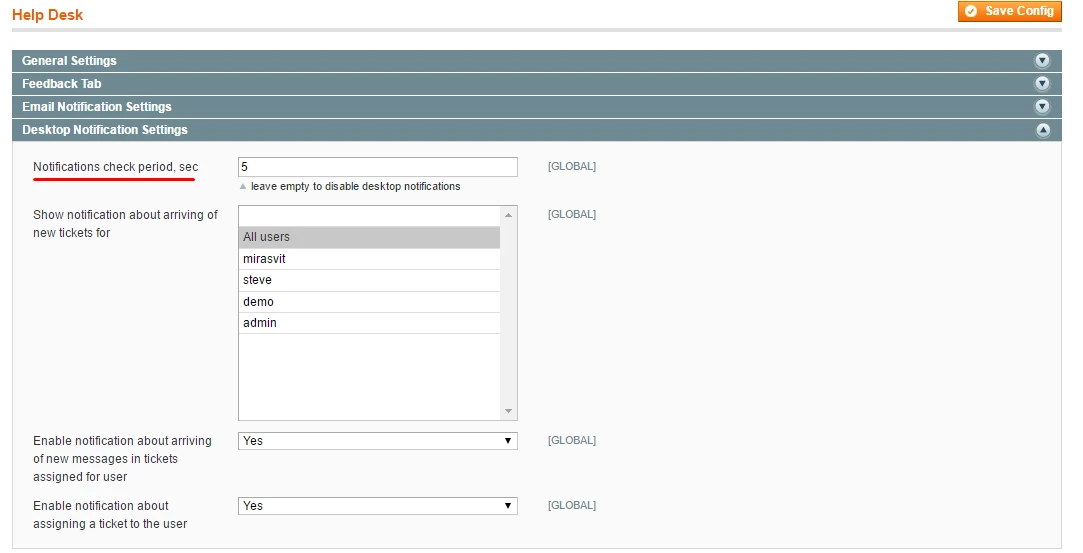Image resolution: width=1083 pixels, height=553 pixels.
Task: Click the users list scroll up arrow
Action: point(508,215)
